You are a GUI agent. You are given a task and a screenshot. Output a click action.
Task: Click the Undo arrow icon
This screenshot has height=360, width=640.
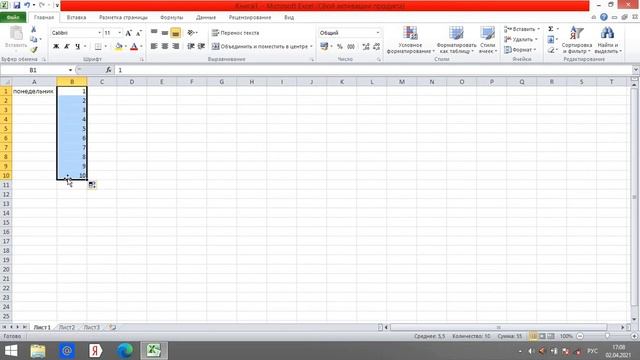pos(27,5)
